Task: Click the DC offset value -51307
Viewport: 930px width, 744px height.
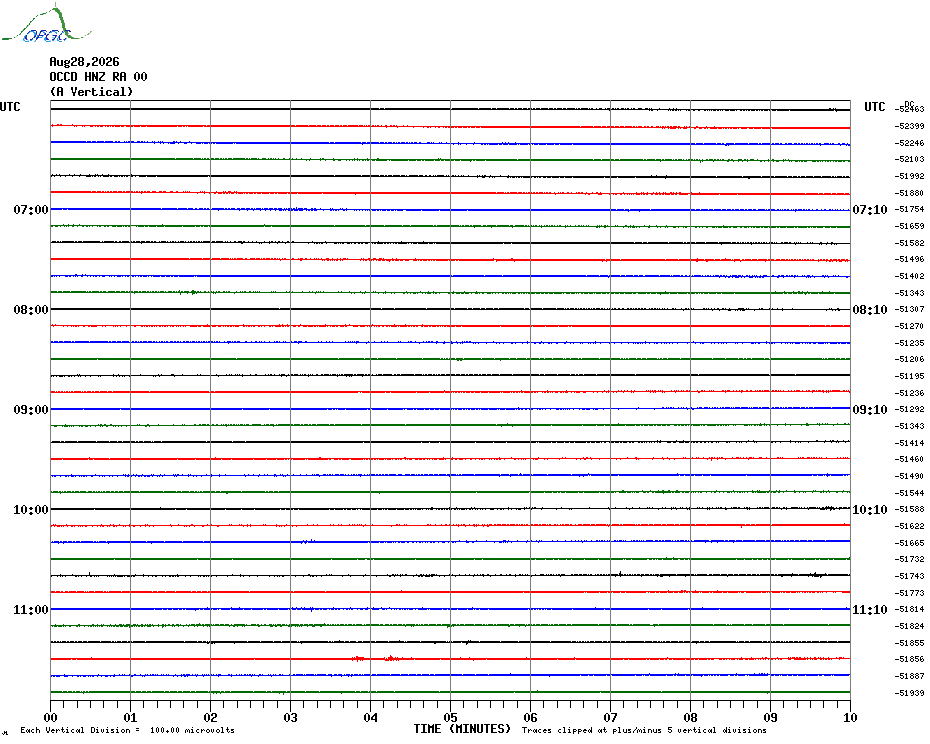Action: tap(910, 309)
